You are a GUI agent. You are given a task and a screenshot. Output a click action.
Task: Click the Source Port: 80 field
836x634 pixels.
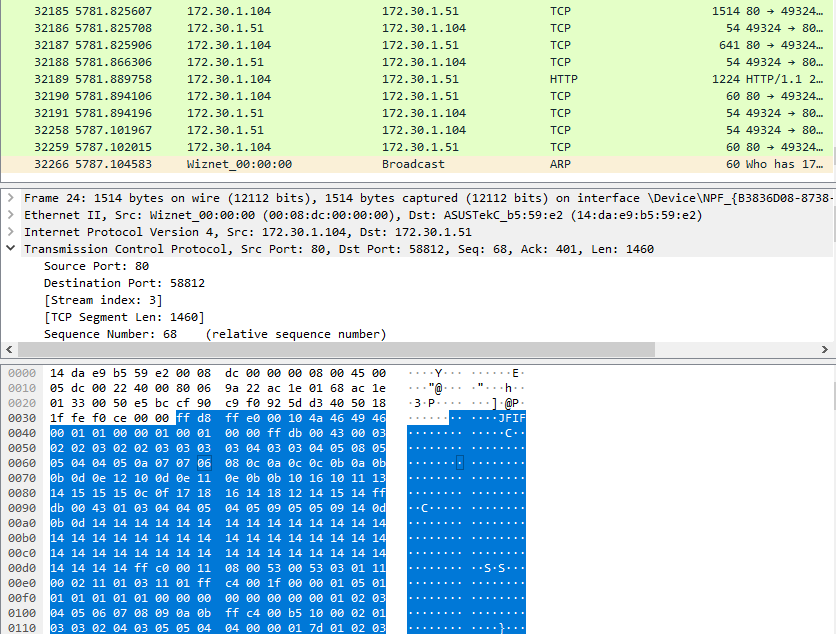(97, 266)
